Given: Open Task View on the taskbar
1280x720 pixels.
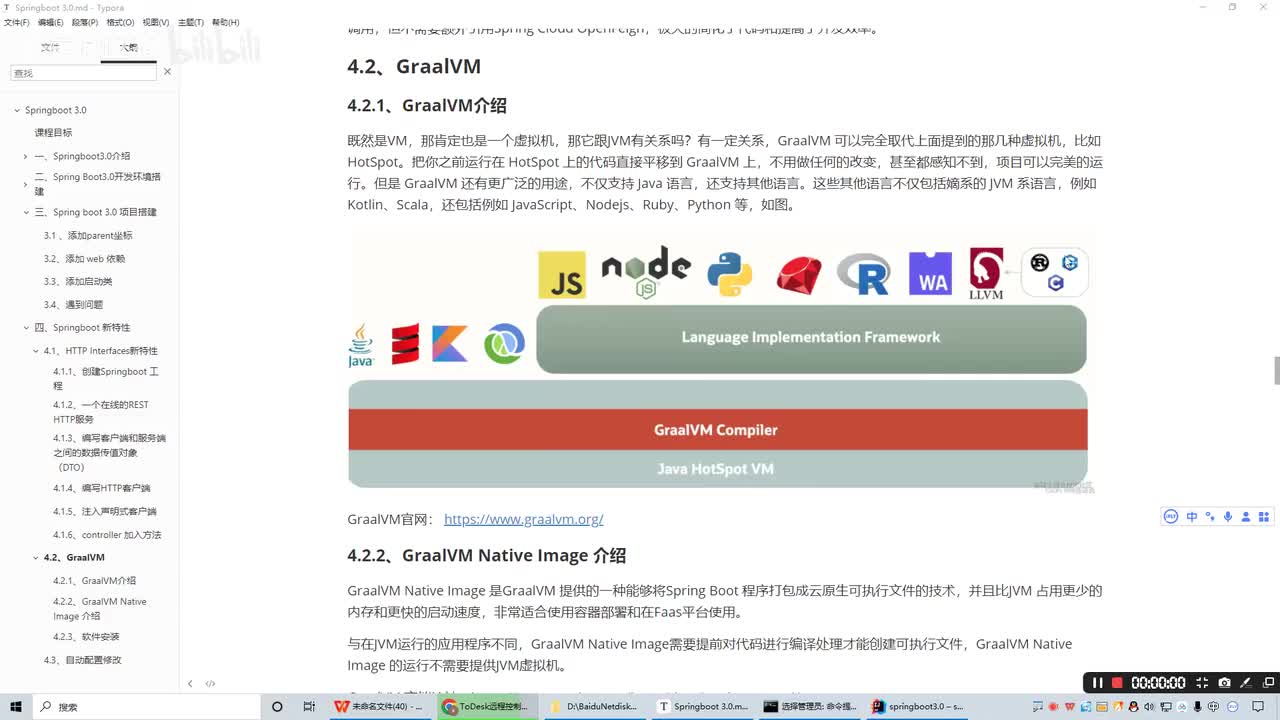Looking at the screenshot, I should click(x=309, y=706).
